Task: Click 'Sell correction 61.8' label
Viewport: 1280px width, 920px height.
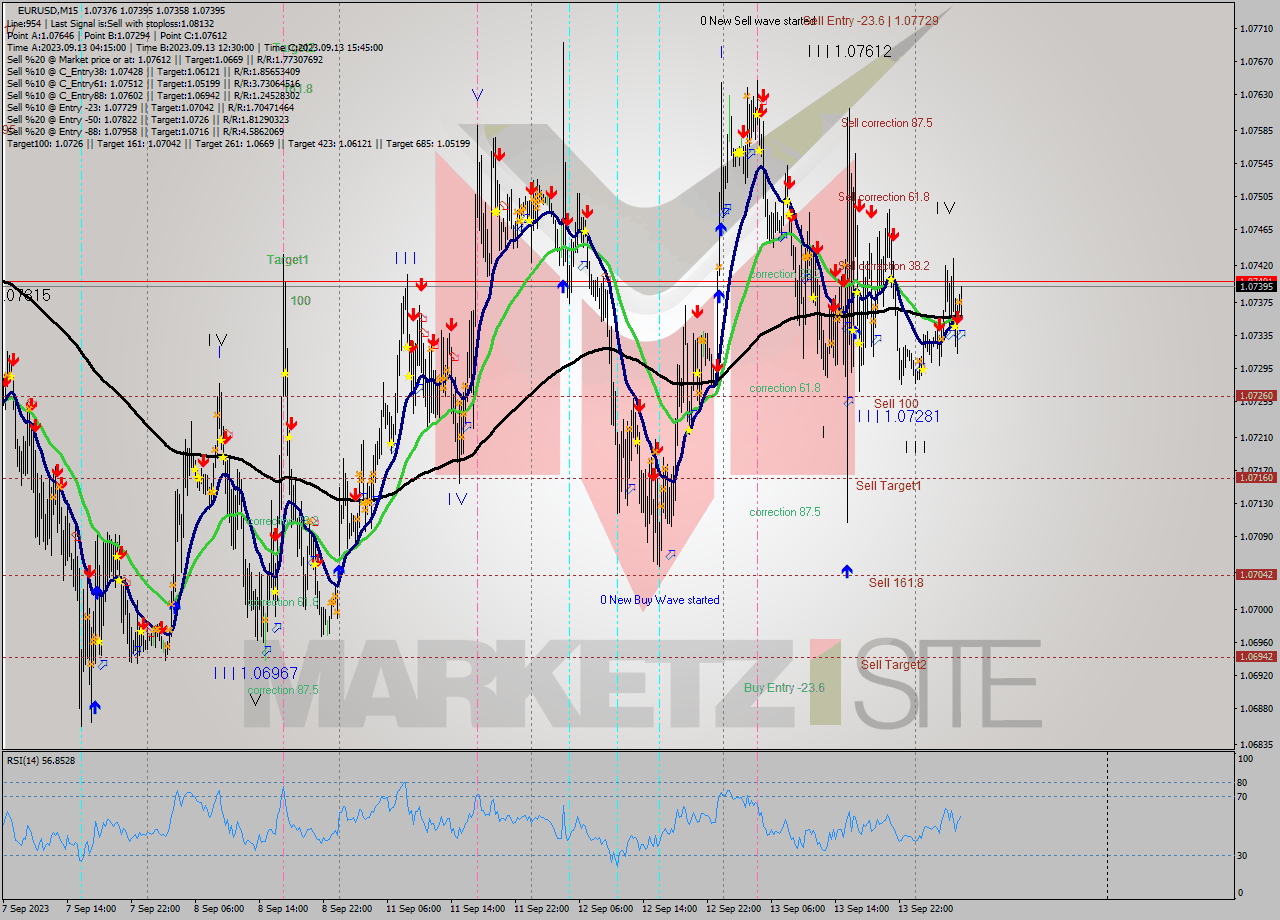Action: coord(884,197)
